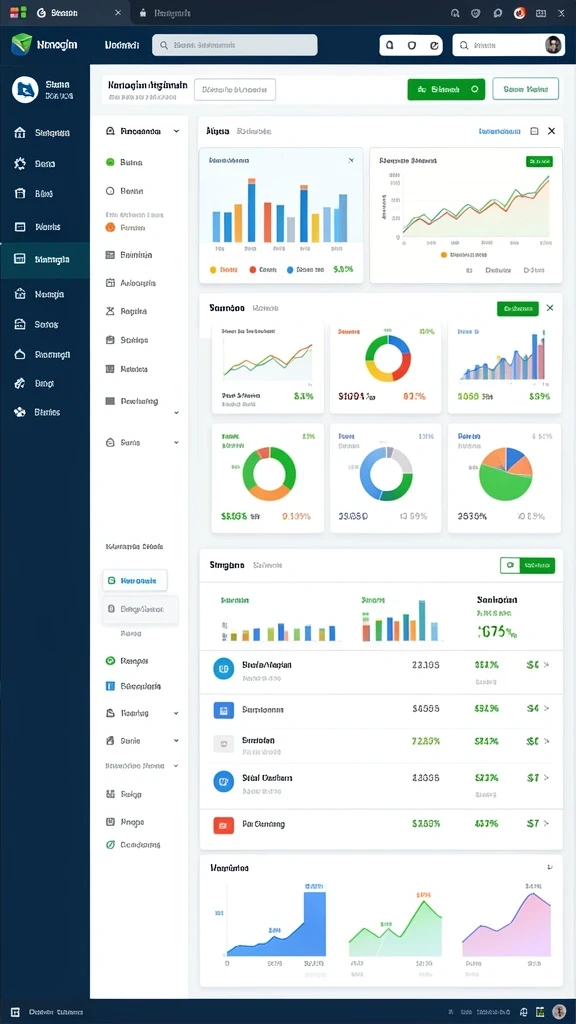Expand the chevron next to lock icon sidebar item
This screenshot has width=576, height=1024.
click(x=176, y=442)
